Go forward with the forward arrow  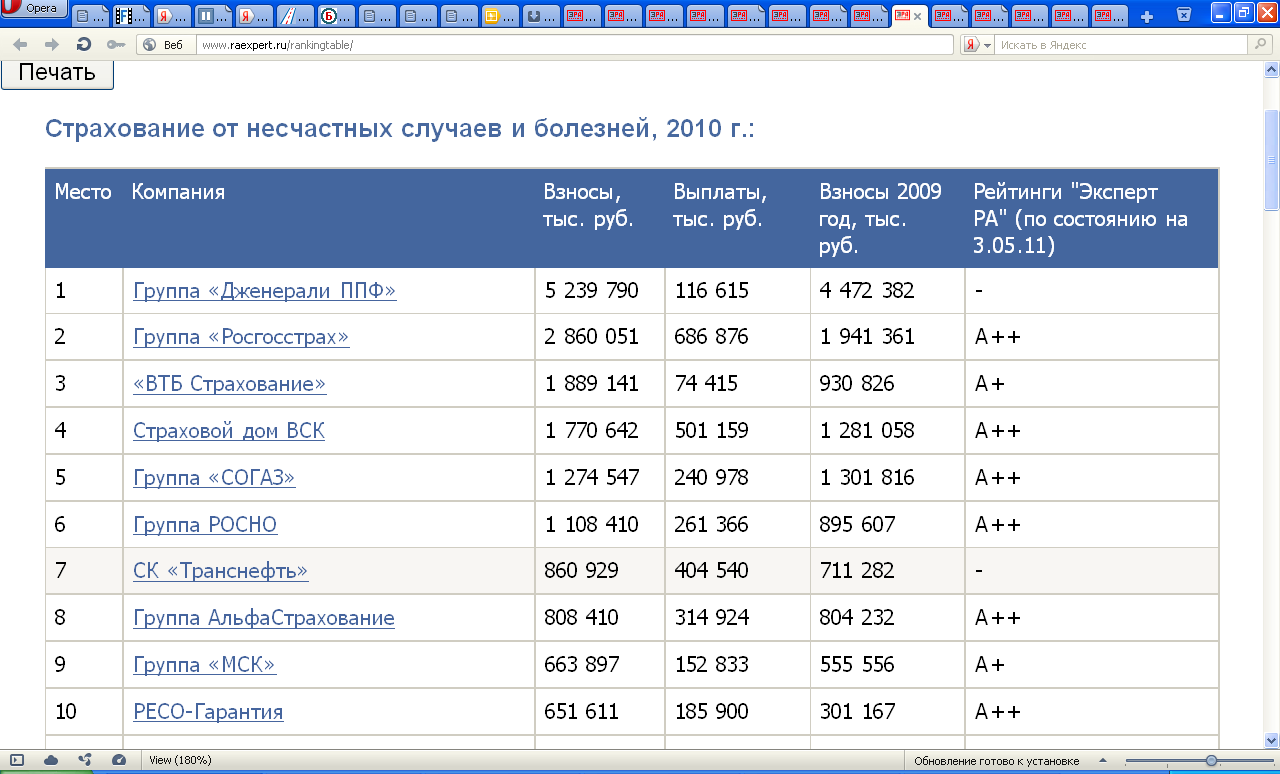coord(52,45)
